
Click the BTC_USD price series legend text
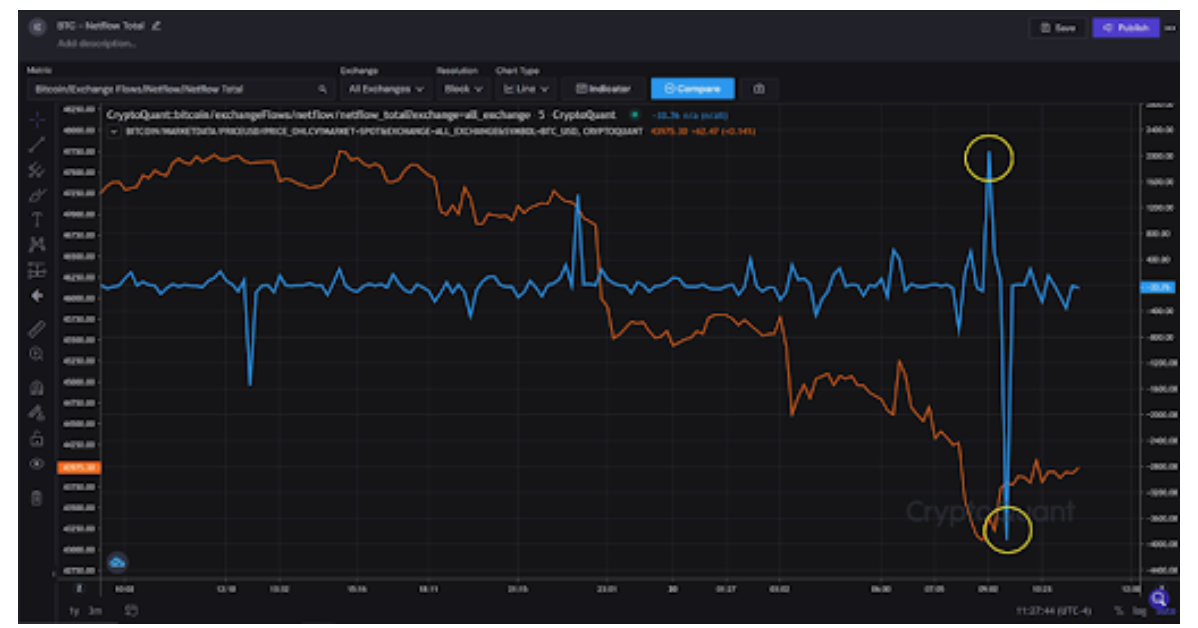pos(384,131)
